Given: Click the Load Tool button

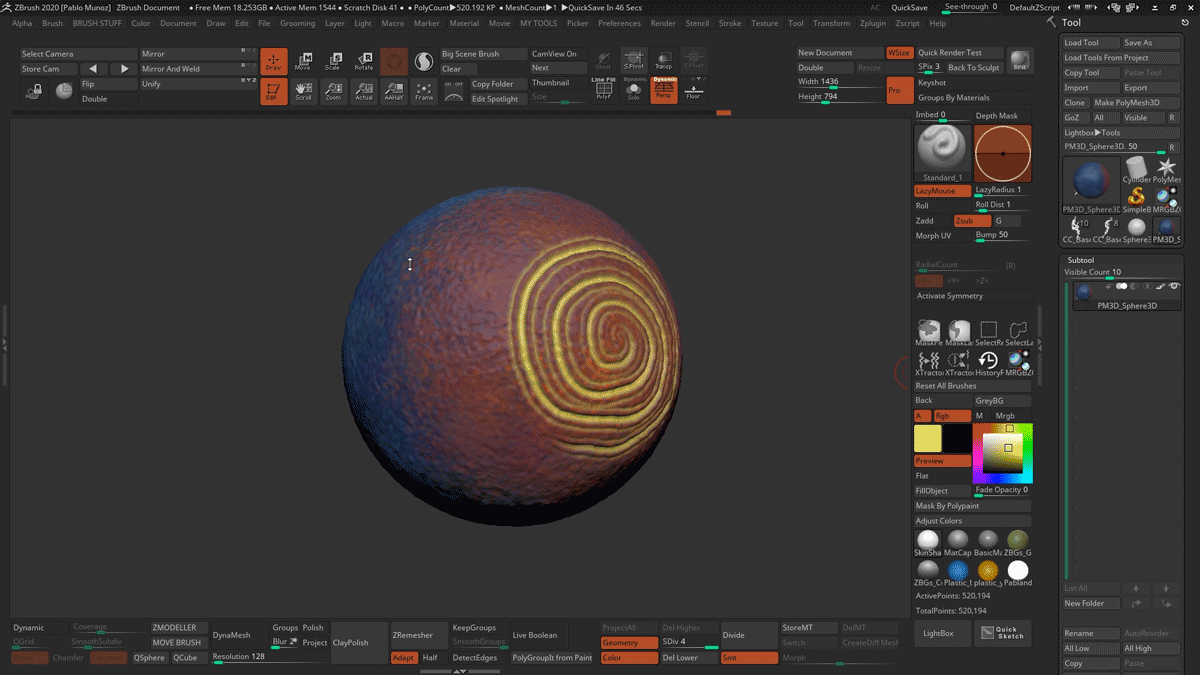Looking at the screenshot, I should (1091, 43).
